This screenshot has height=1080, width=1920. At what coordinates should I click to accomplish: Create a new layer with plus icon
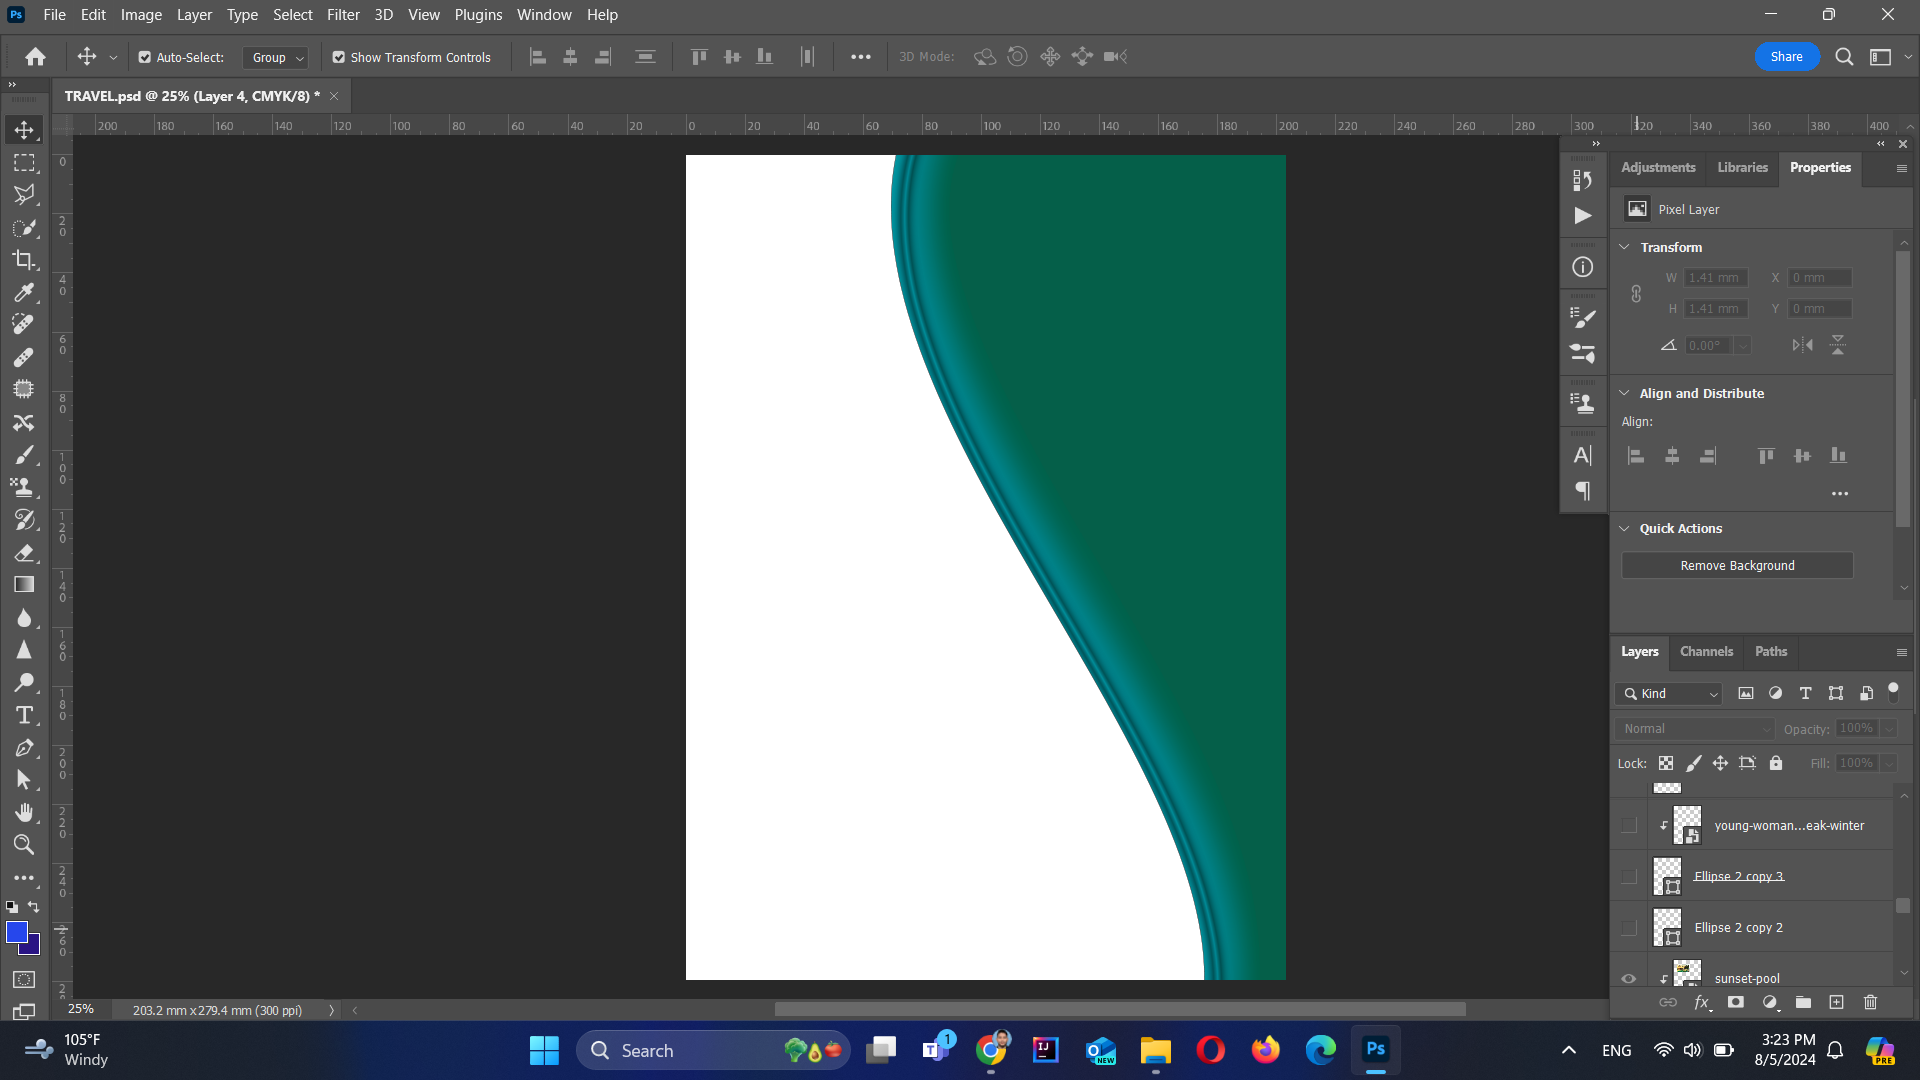(1836, 1002)
